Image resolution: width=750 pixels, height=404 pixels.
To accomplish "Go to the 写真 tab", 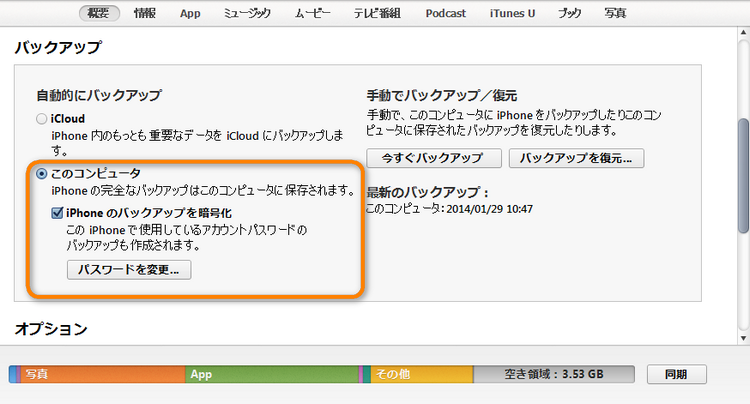I will point(615,13).
